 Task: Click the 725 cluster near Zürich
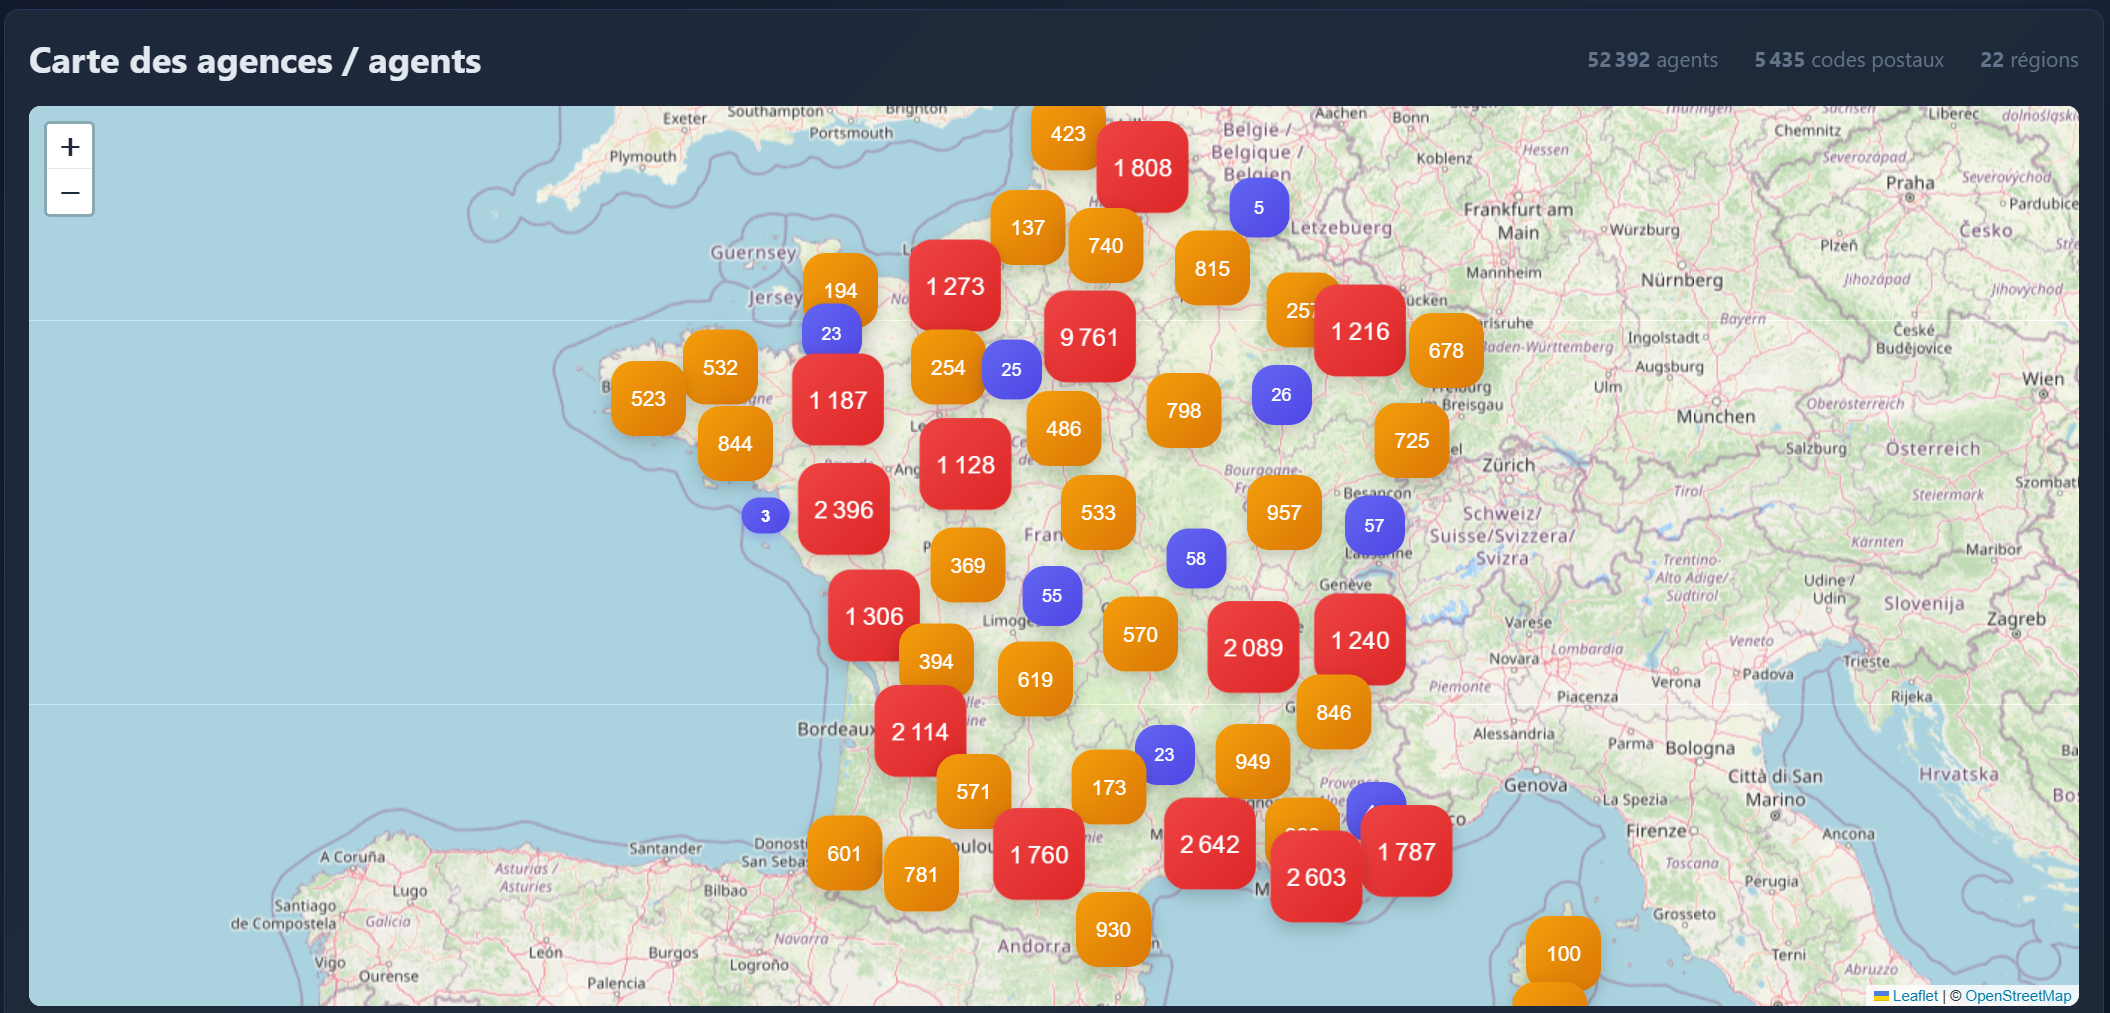pyautogui.click(x=1412, y=440)
